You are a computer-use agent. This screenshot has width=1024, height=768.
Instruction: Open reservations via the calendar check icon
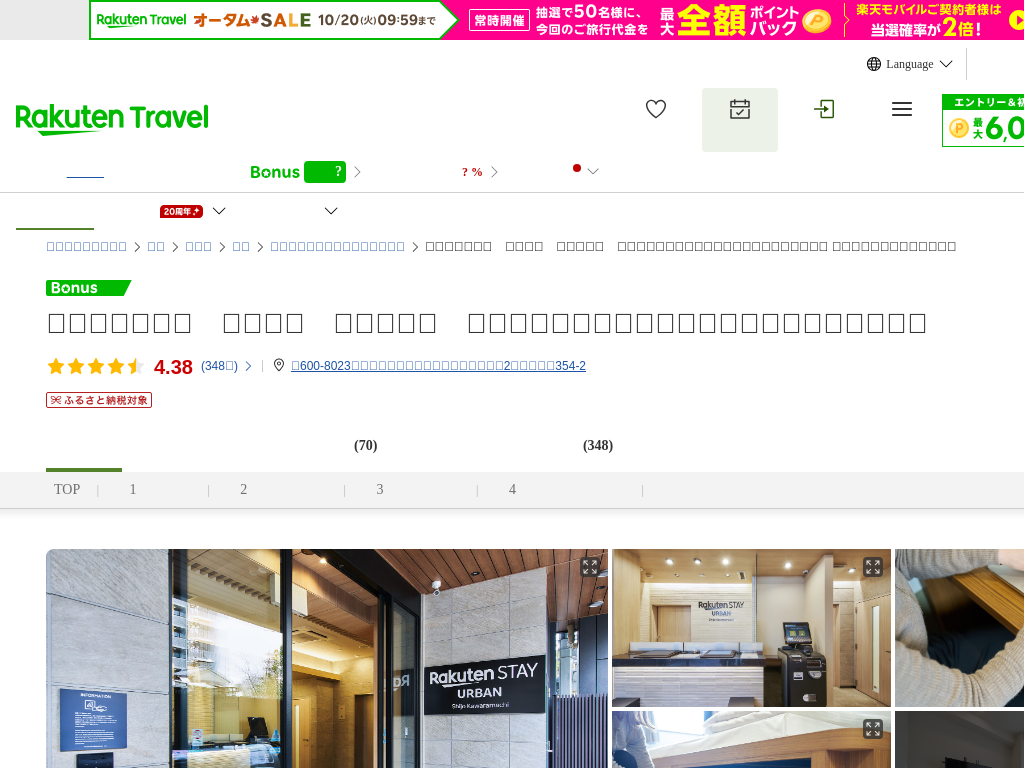[x=740, y=109]
